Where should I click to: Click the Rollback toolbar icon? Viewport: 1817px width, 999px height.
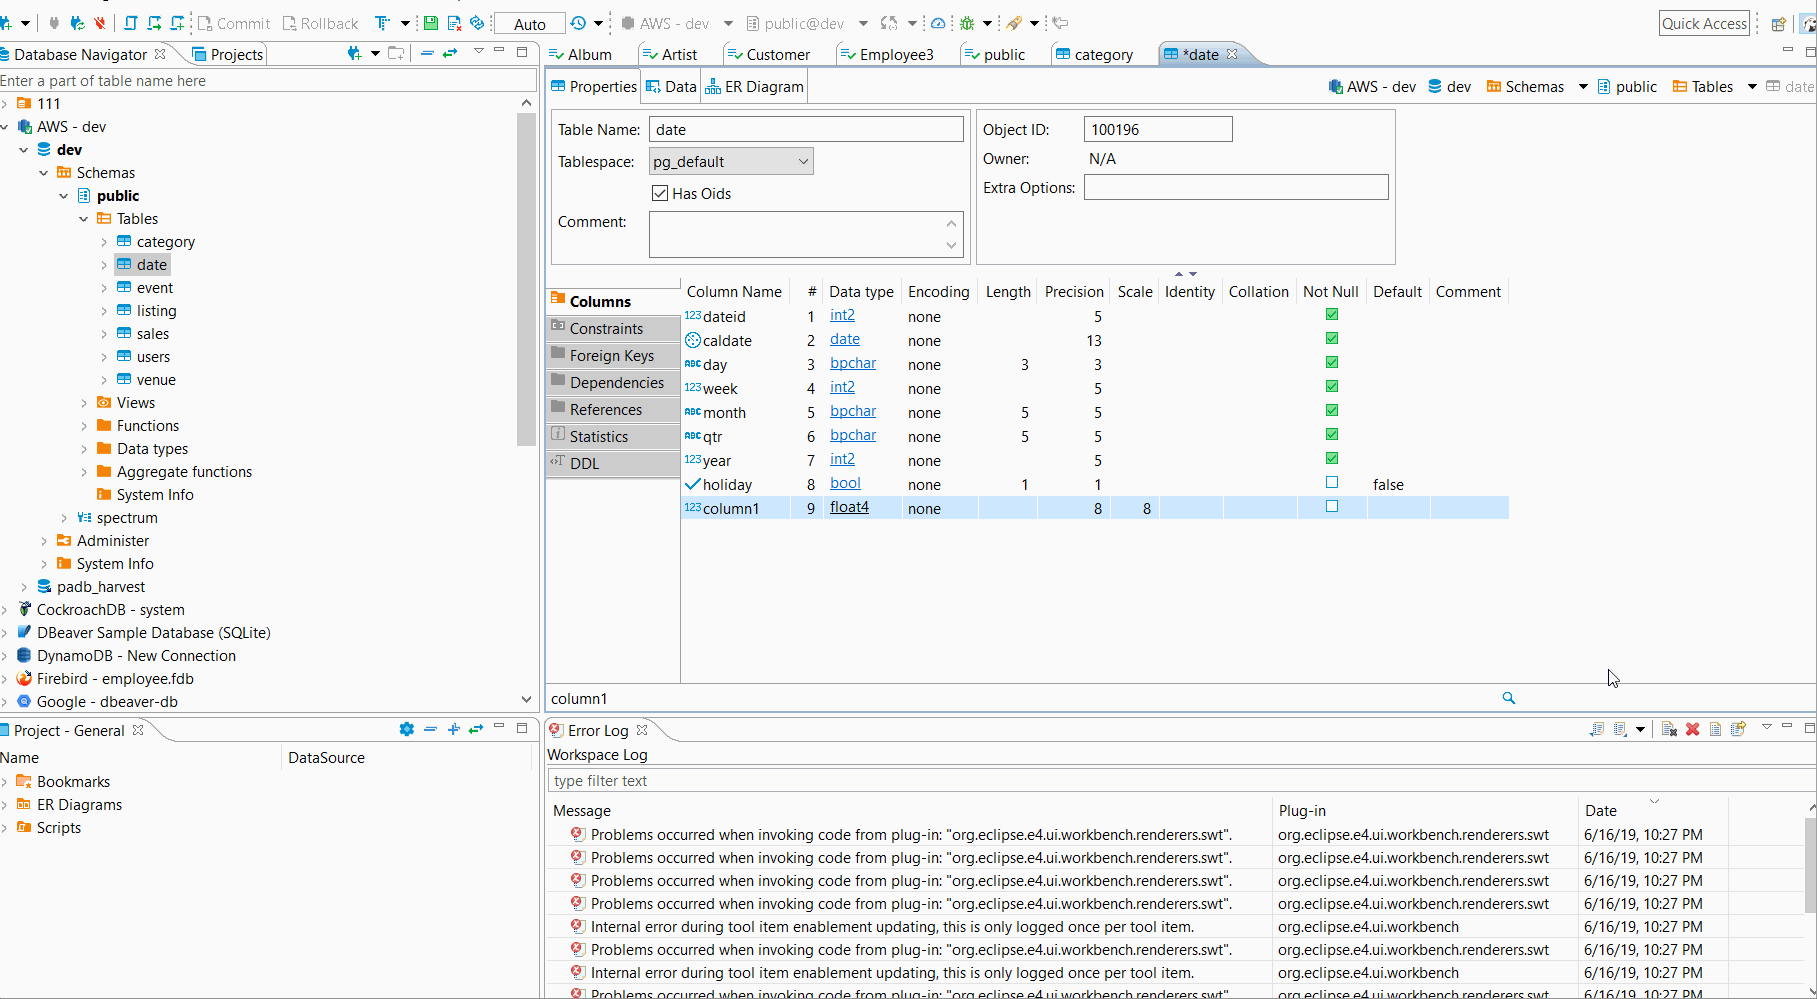click(x=320, y=22)
